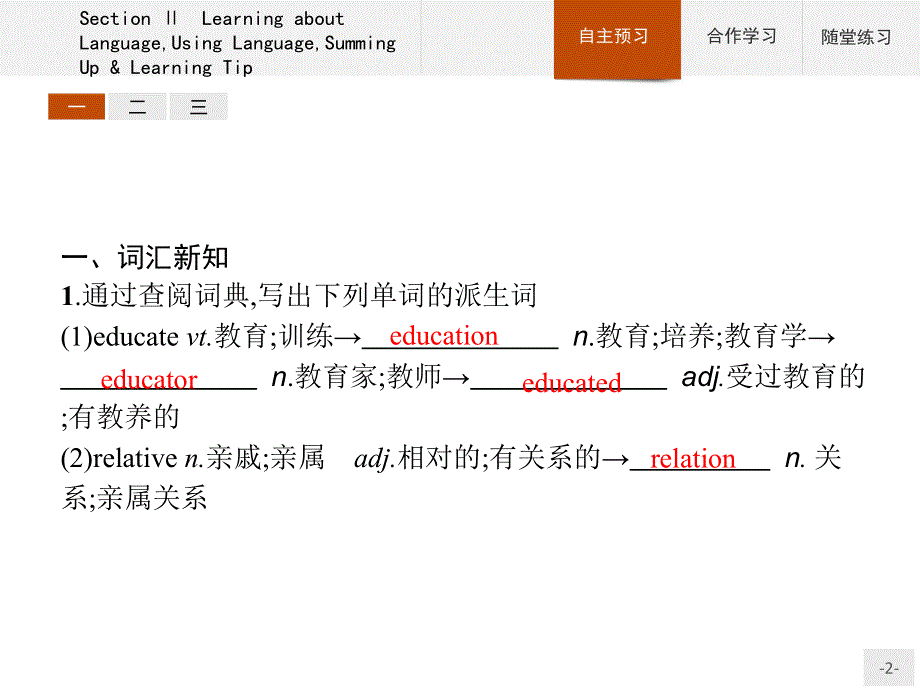The height and width of the screenshot is (690, 920).
Task: Select the answer word 'educator'
Action: [147, 380]
